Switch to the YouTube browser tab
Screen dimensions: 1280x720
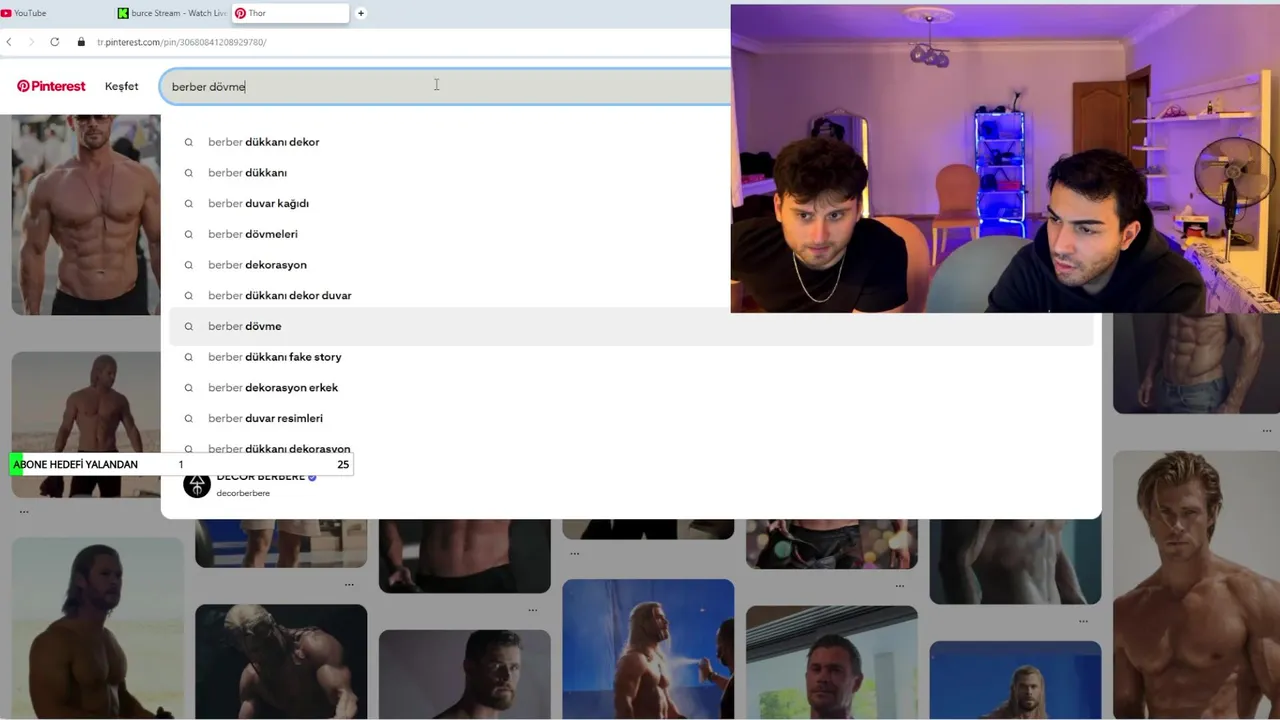click(x=50, y=13)
